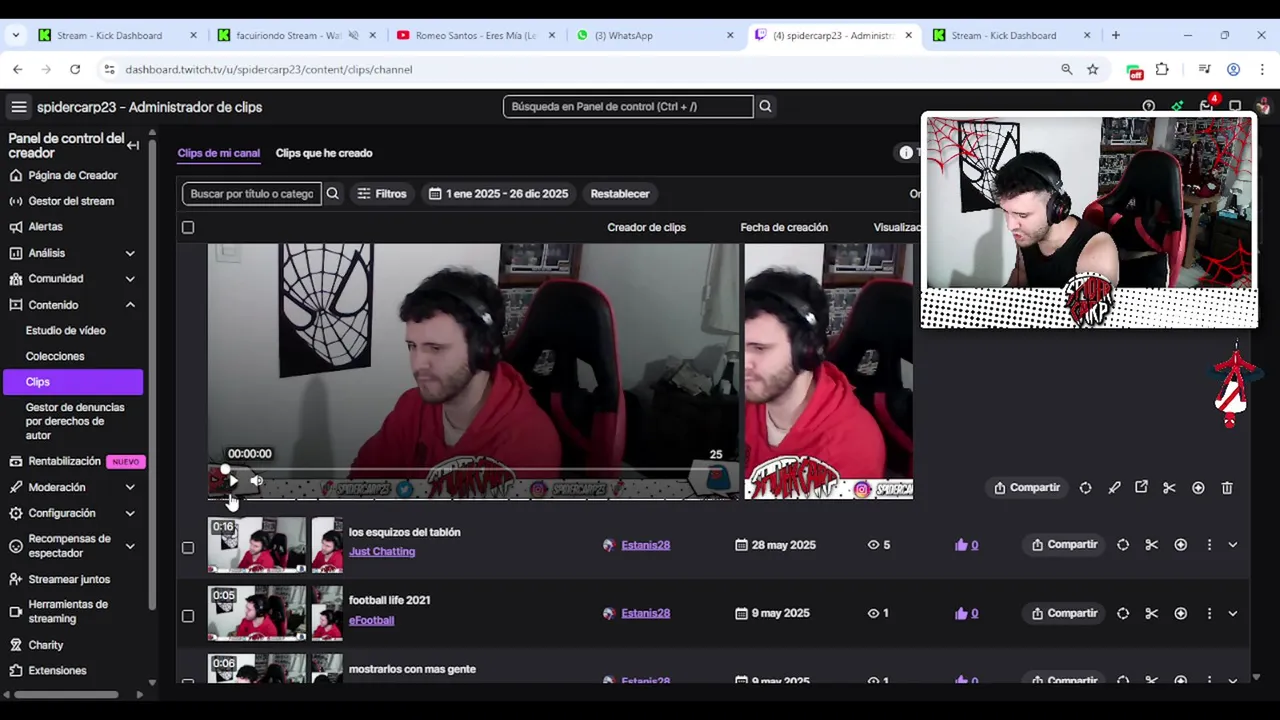Open the whispers chat icon in header
This screenshot has height=720, width=1280.
[1235, 107]
